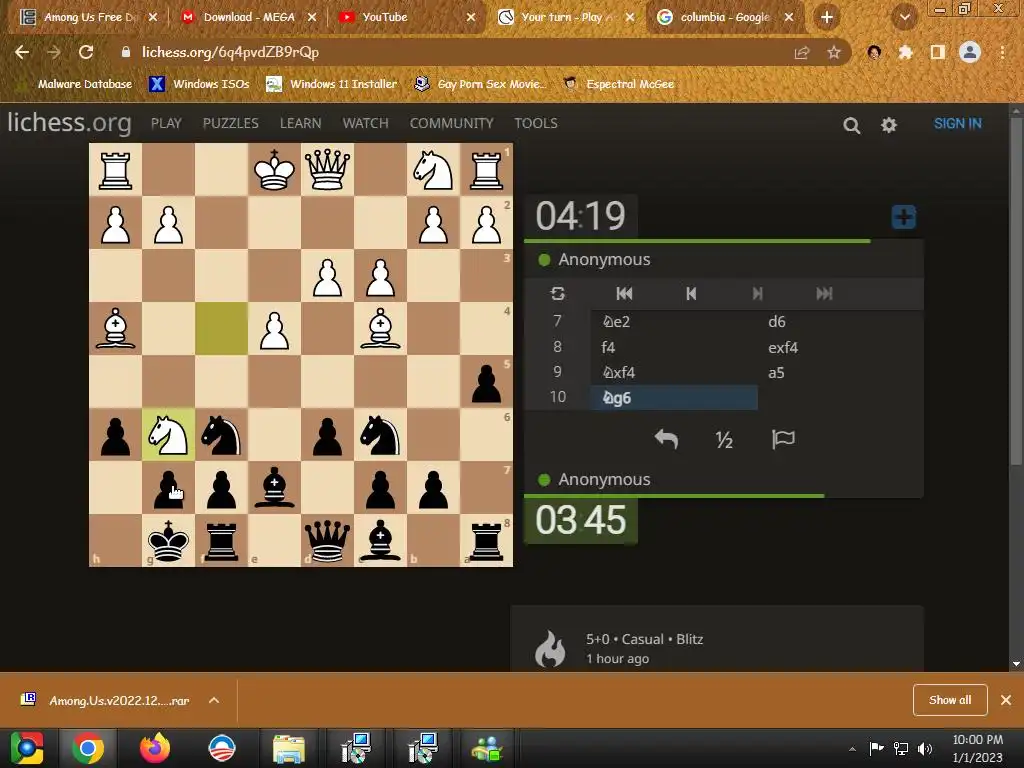Click 5+0 Casual Blitz game info
This screenshot has width=1024, height=768.
645,639
